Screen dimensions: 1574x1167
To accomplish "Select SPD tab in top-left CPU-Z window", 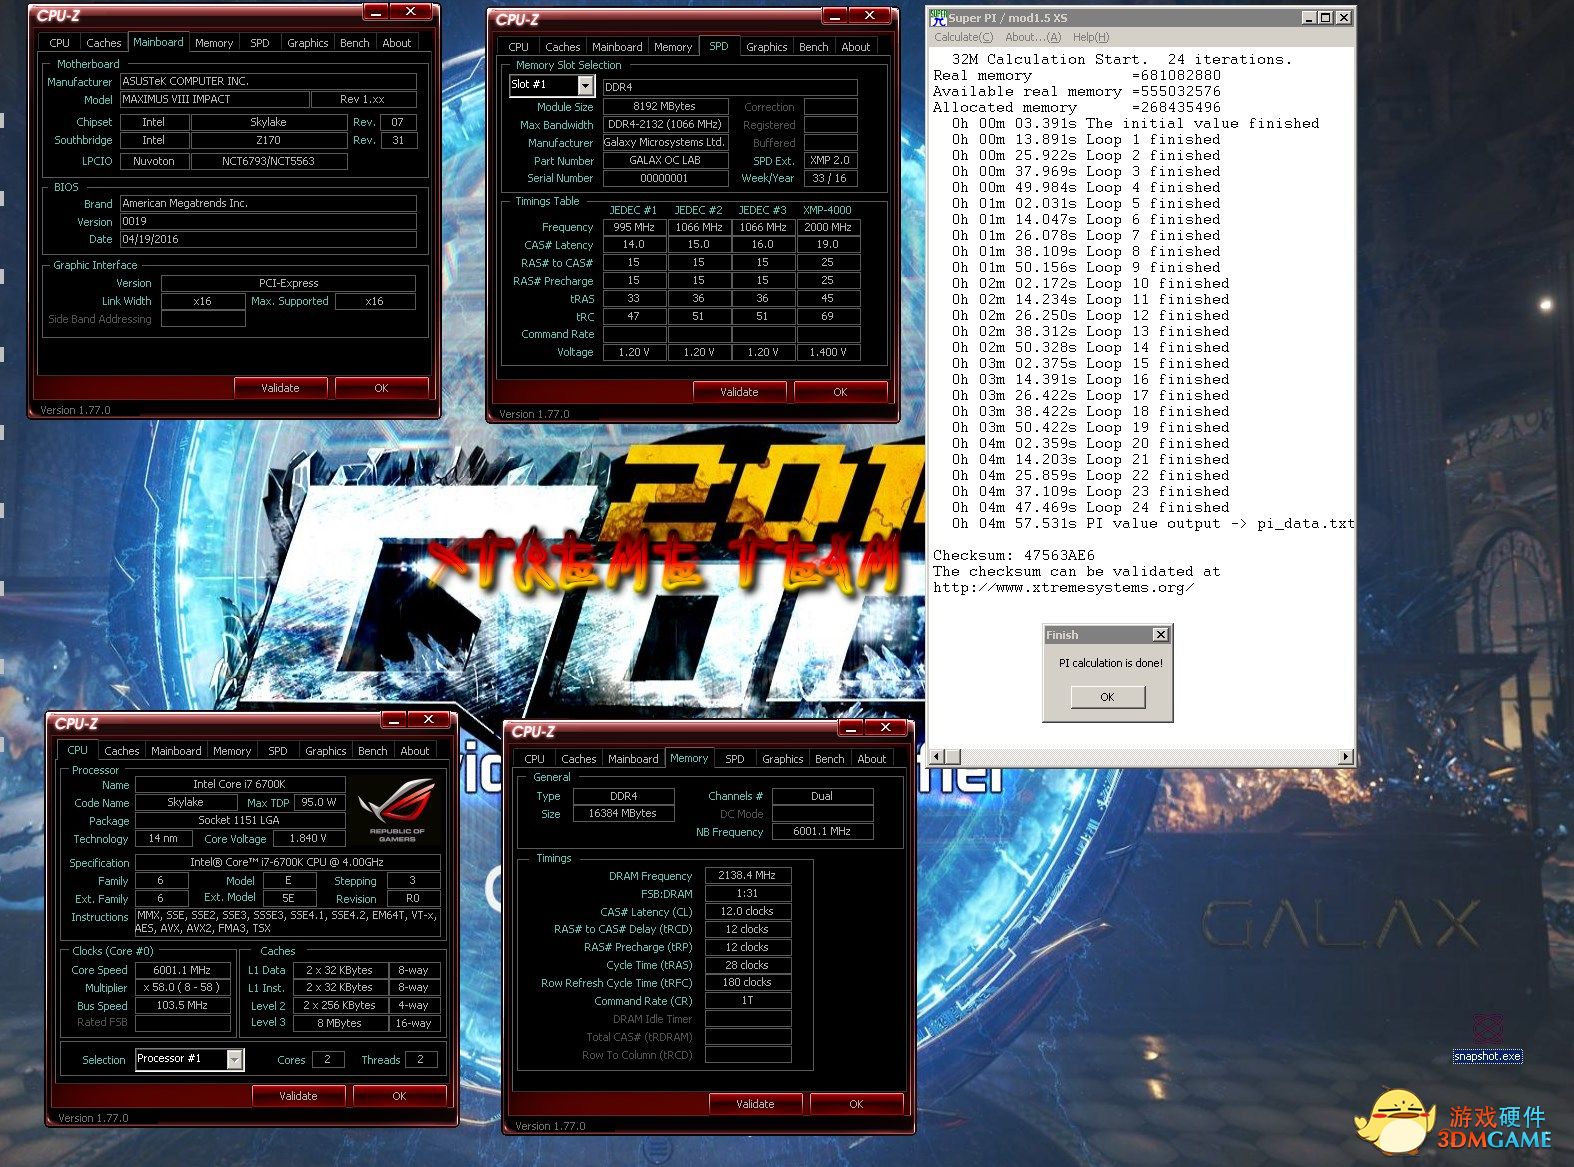I will pyautogui.click(x=260, y=43).
